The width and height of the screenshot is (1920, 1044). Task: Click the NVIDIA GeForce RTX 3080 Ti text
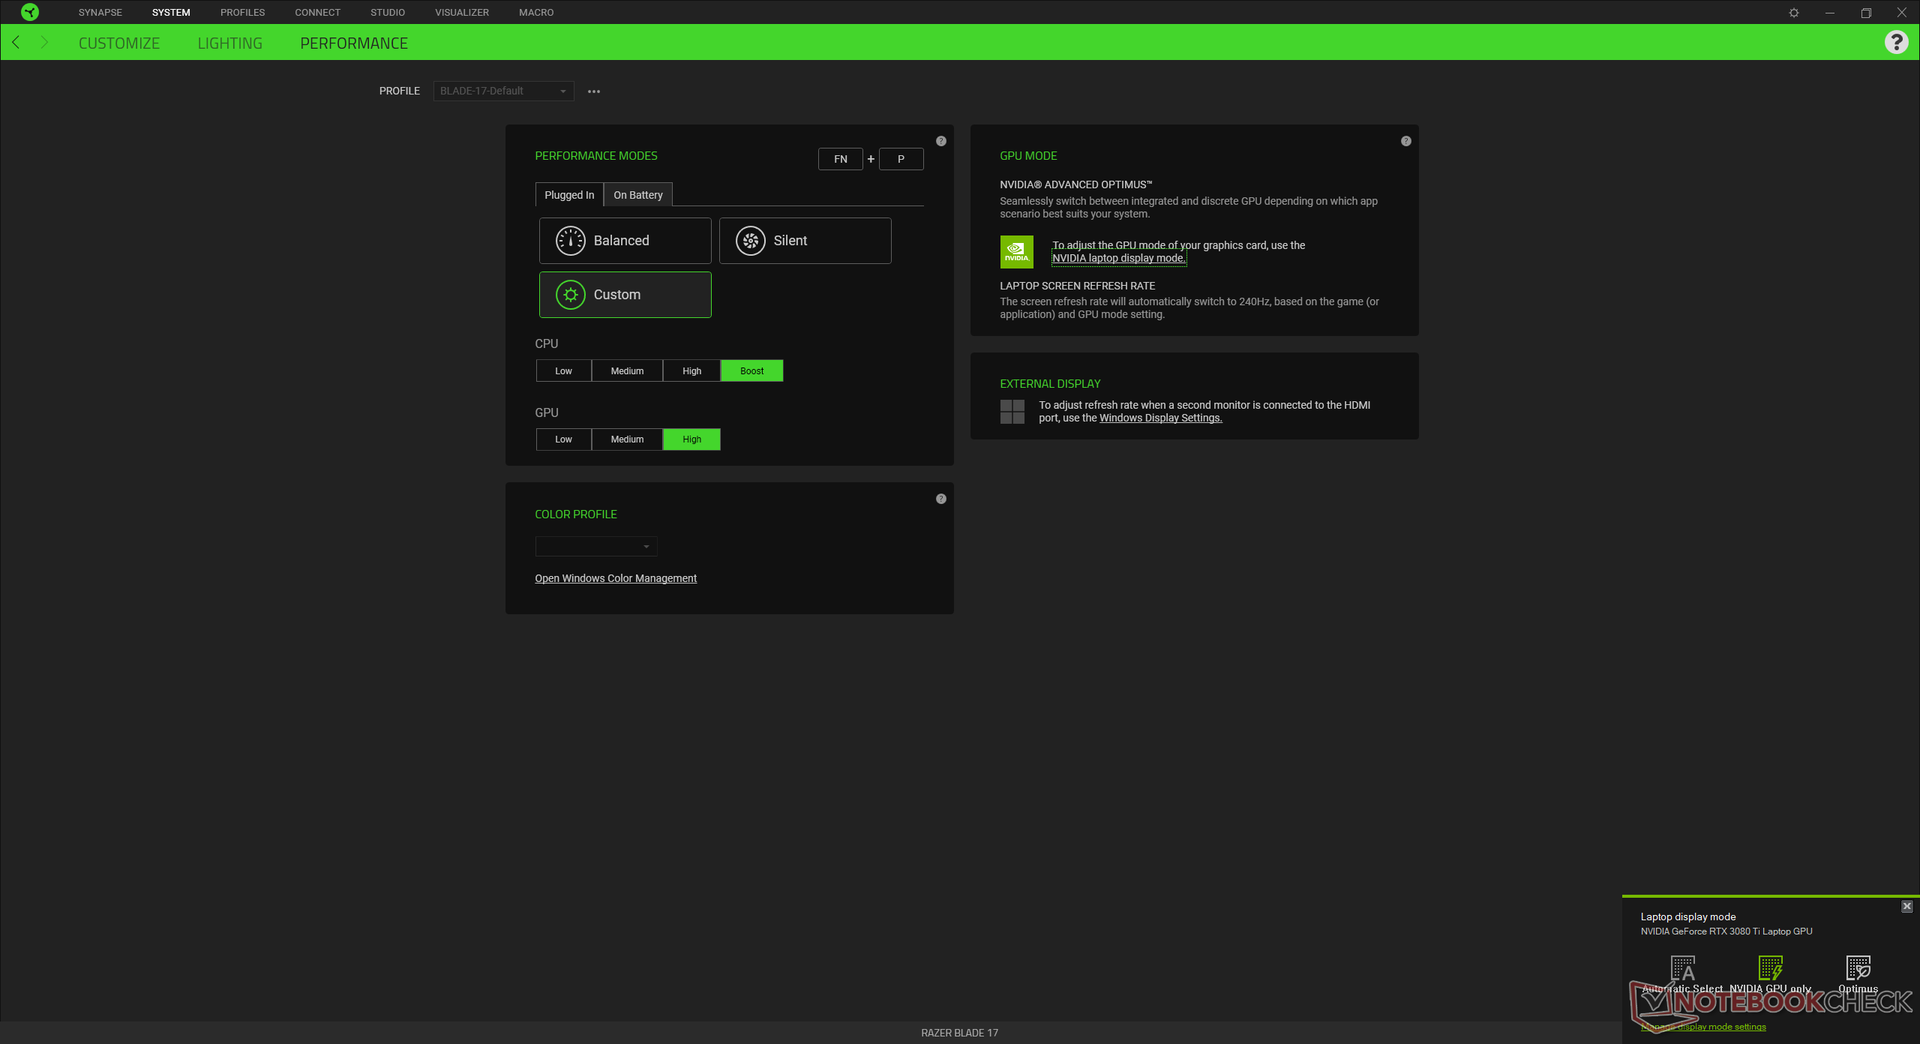[1726, 931]
